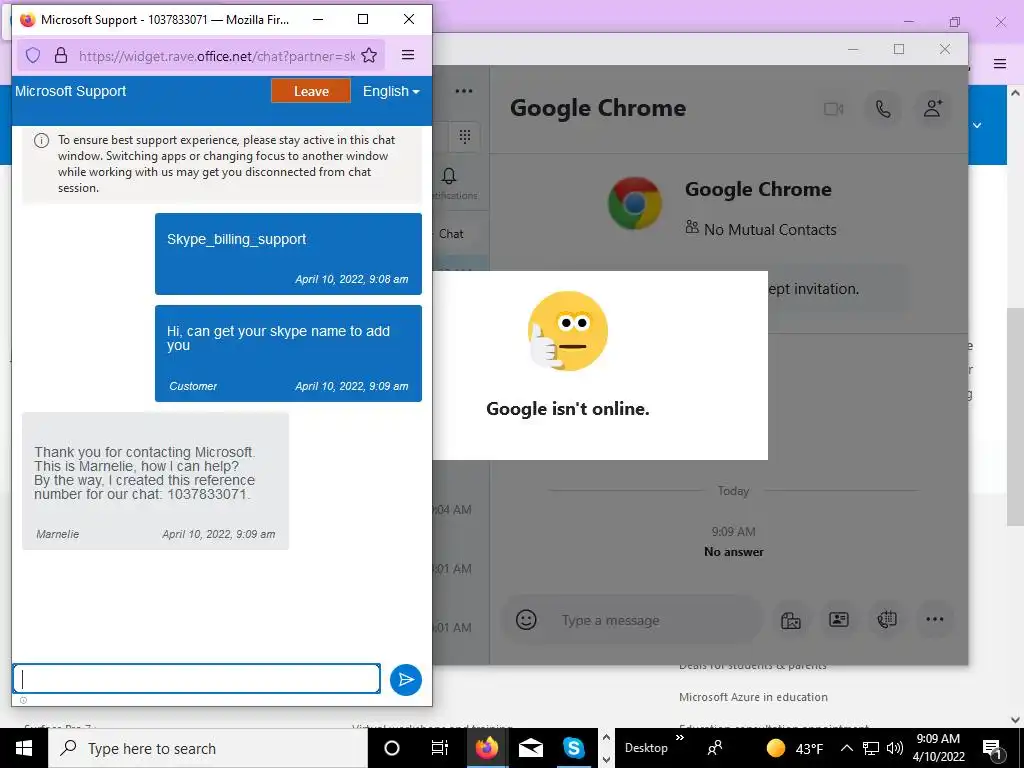Open the Windows Start menu
This screenshot has height=768, width=1024.
24,748
